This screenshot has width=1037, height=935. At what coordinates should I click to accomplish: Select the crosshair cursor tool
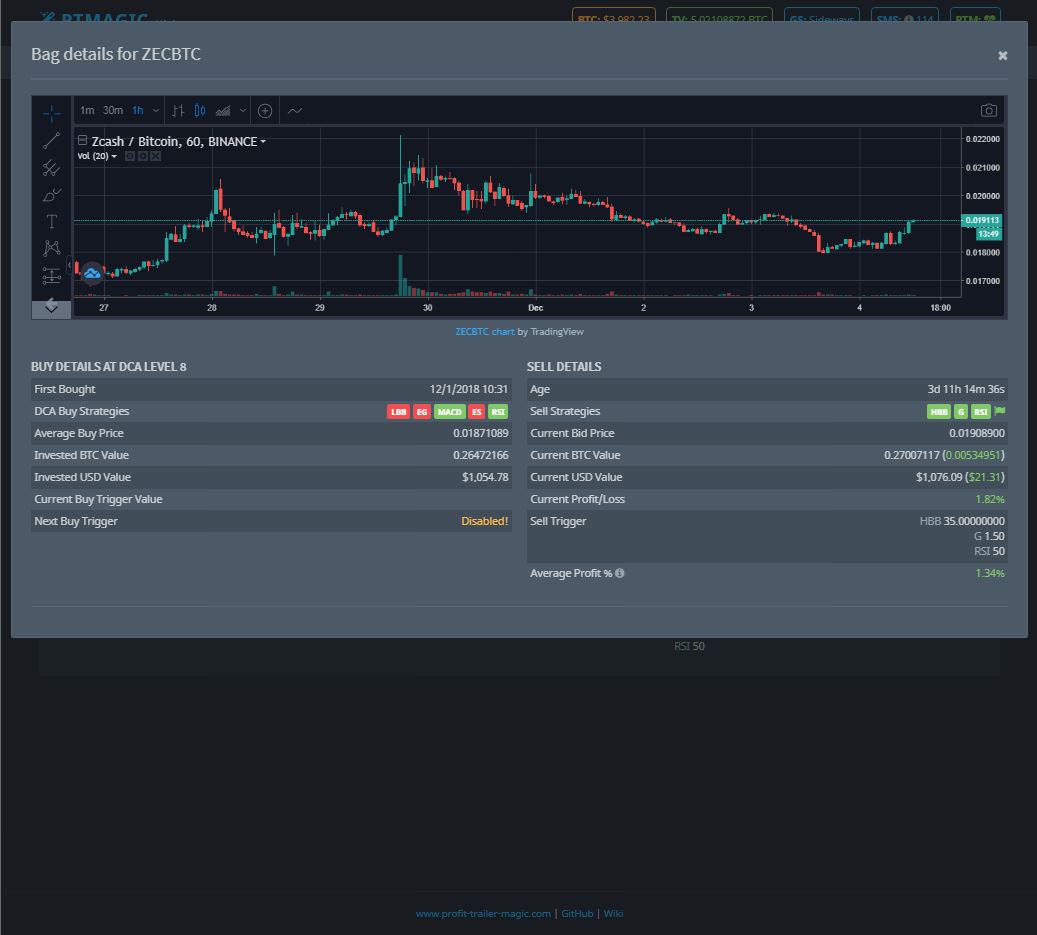[51, 113]
